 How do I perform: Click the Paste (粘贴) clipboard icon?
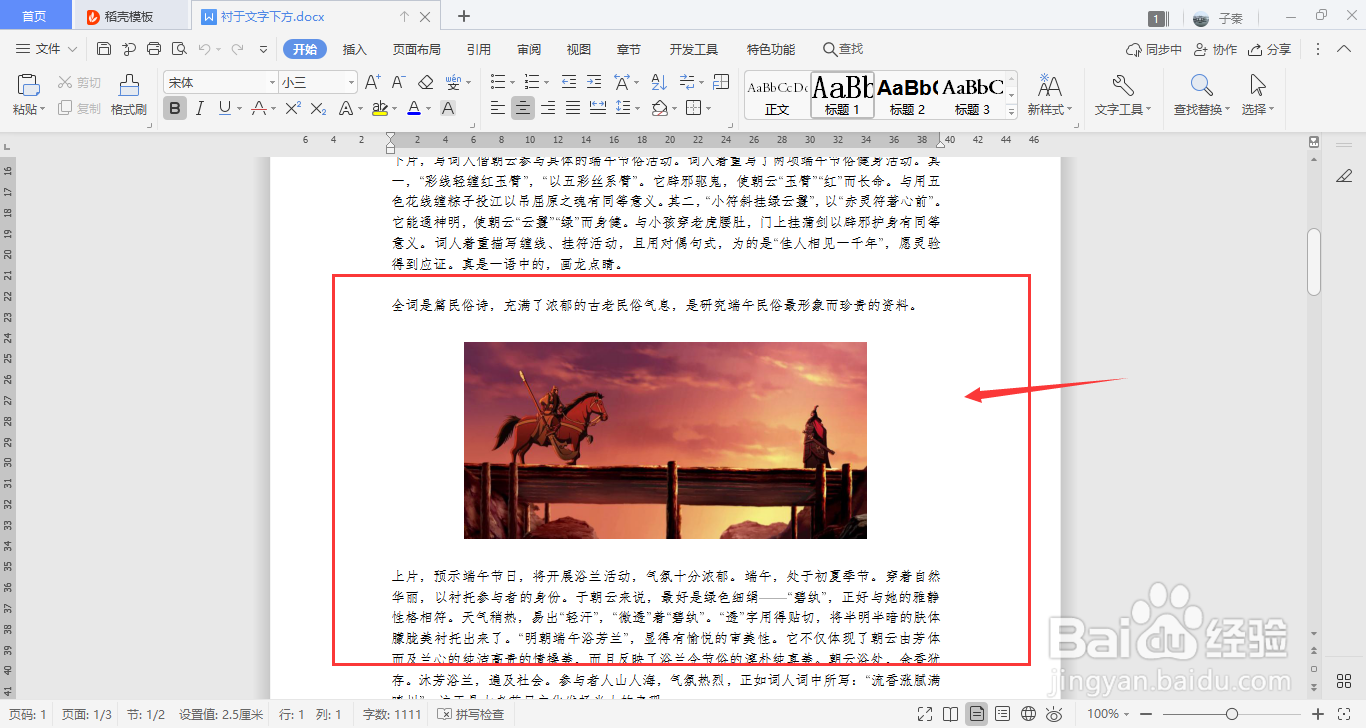coord(28,86)
